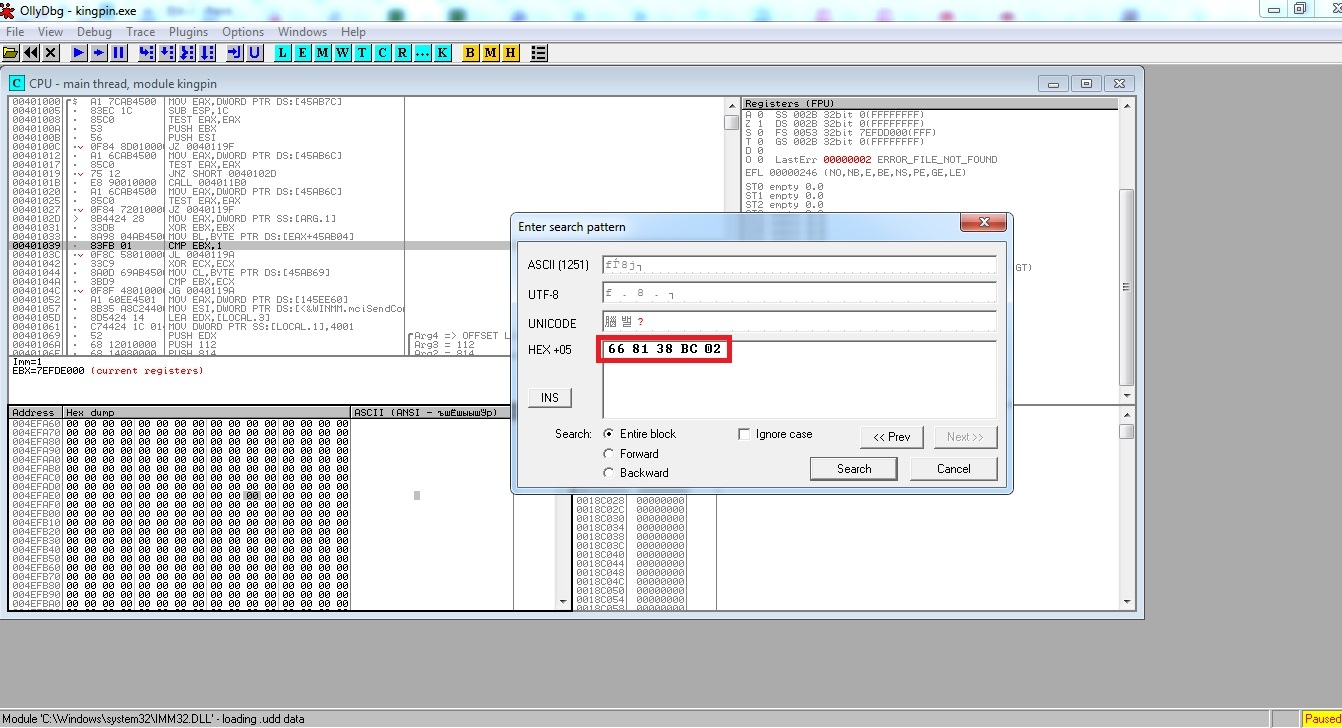Click into the ASCII (1251) pattern field

pyautogui.click(x=799, y=265)
